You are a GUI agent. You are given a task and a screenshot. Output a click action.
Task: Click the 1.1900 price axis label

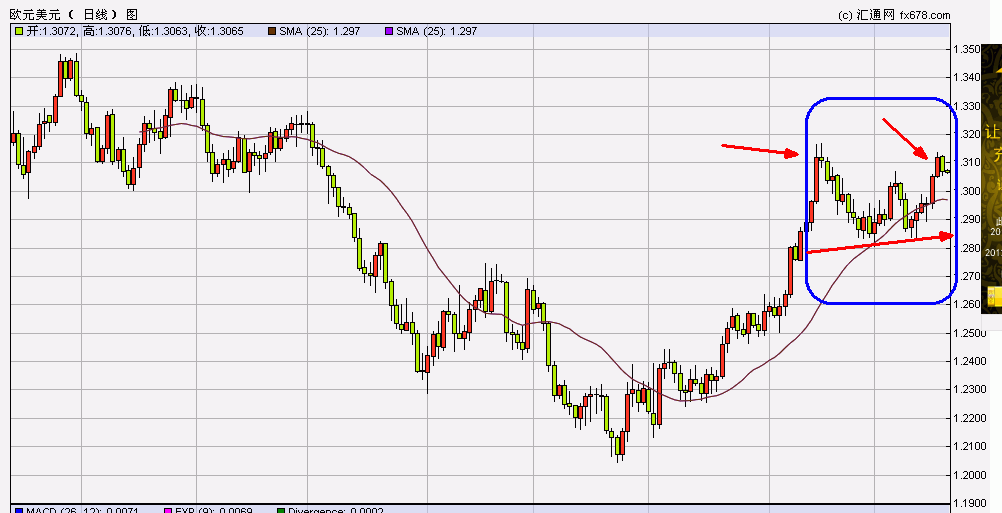click(969, 503)
